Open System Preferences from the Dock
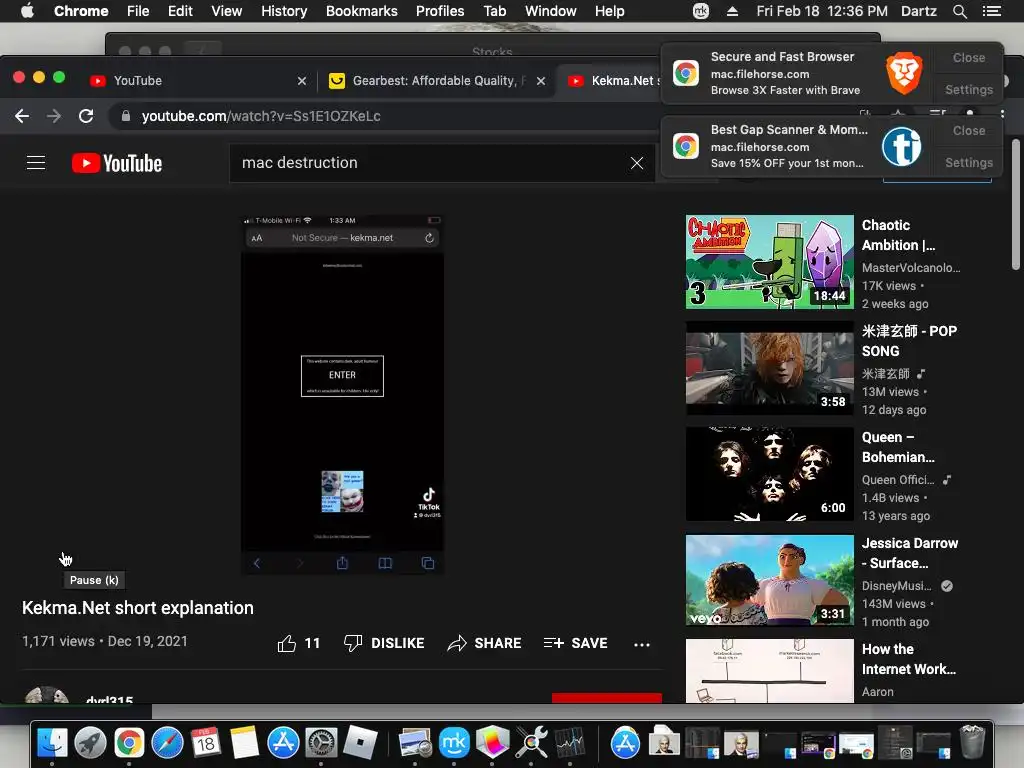 pyautogui.click(x=321, y=743)
